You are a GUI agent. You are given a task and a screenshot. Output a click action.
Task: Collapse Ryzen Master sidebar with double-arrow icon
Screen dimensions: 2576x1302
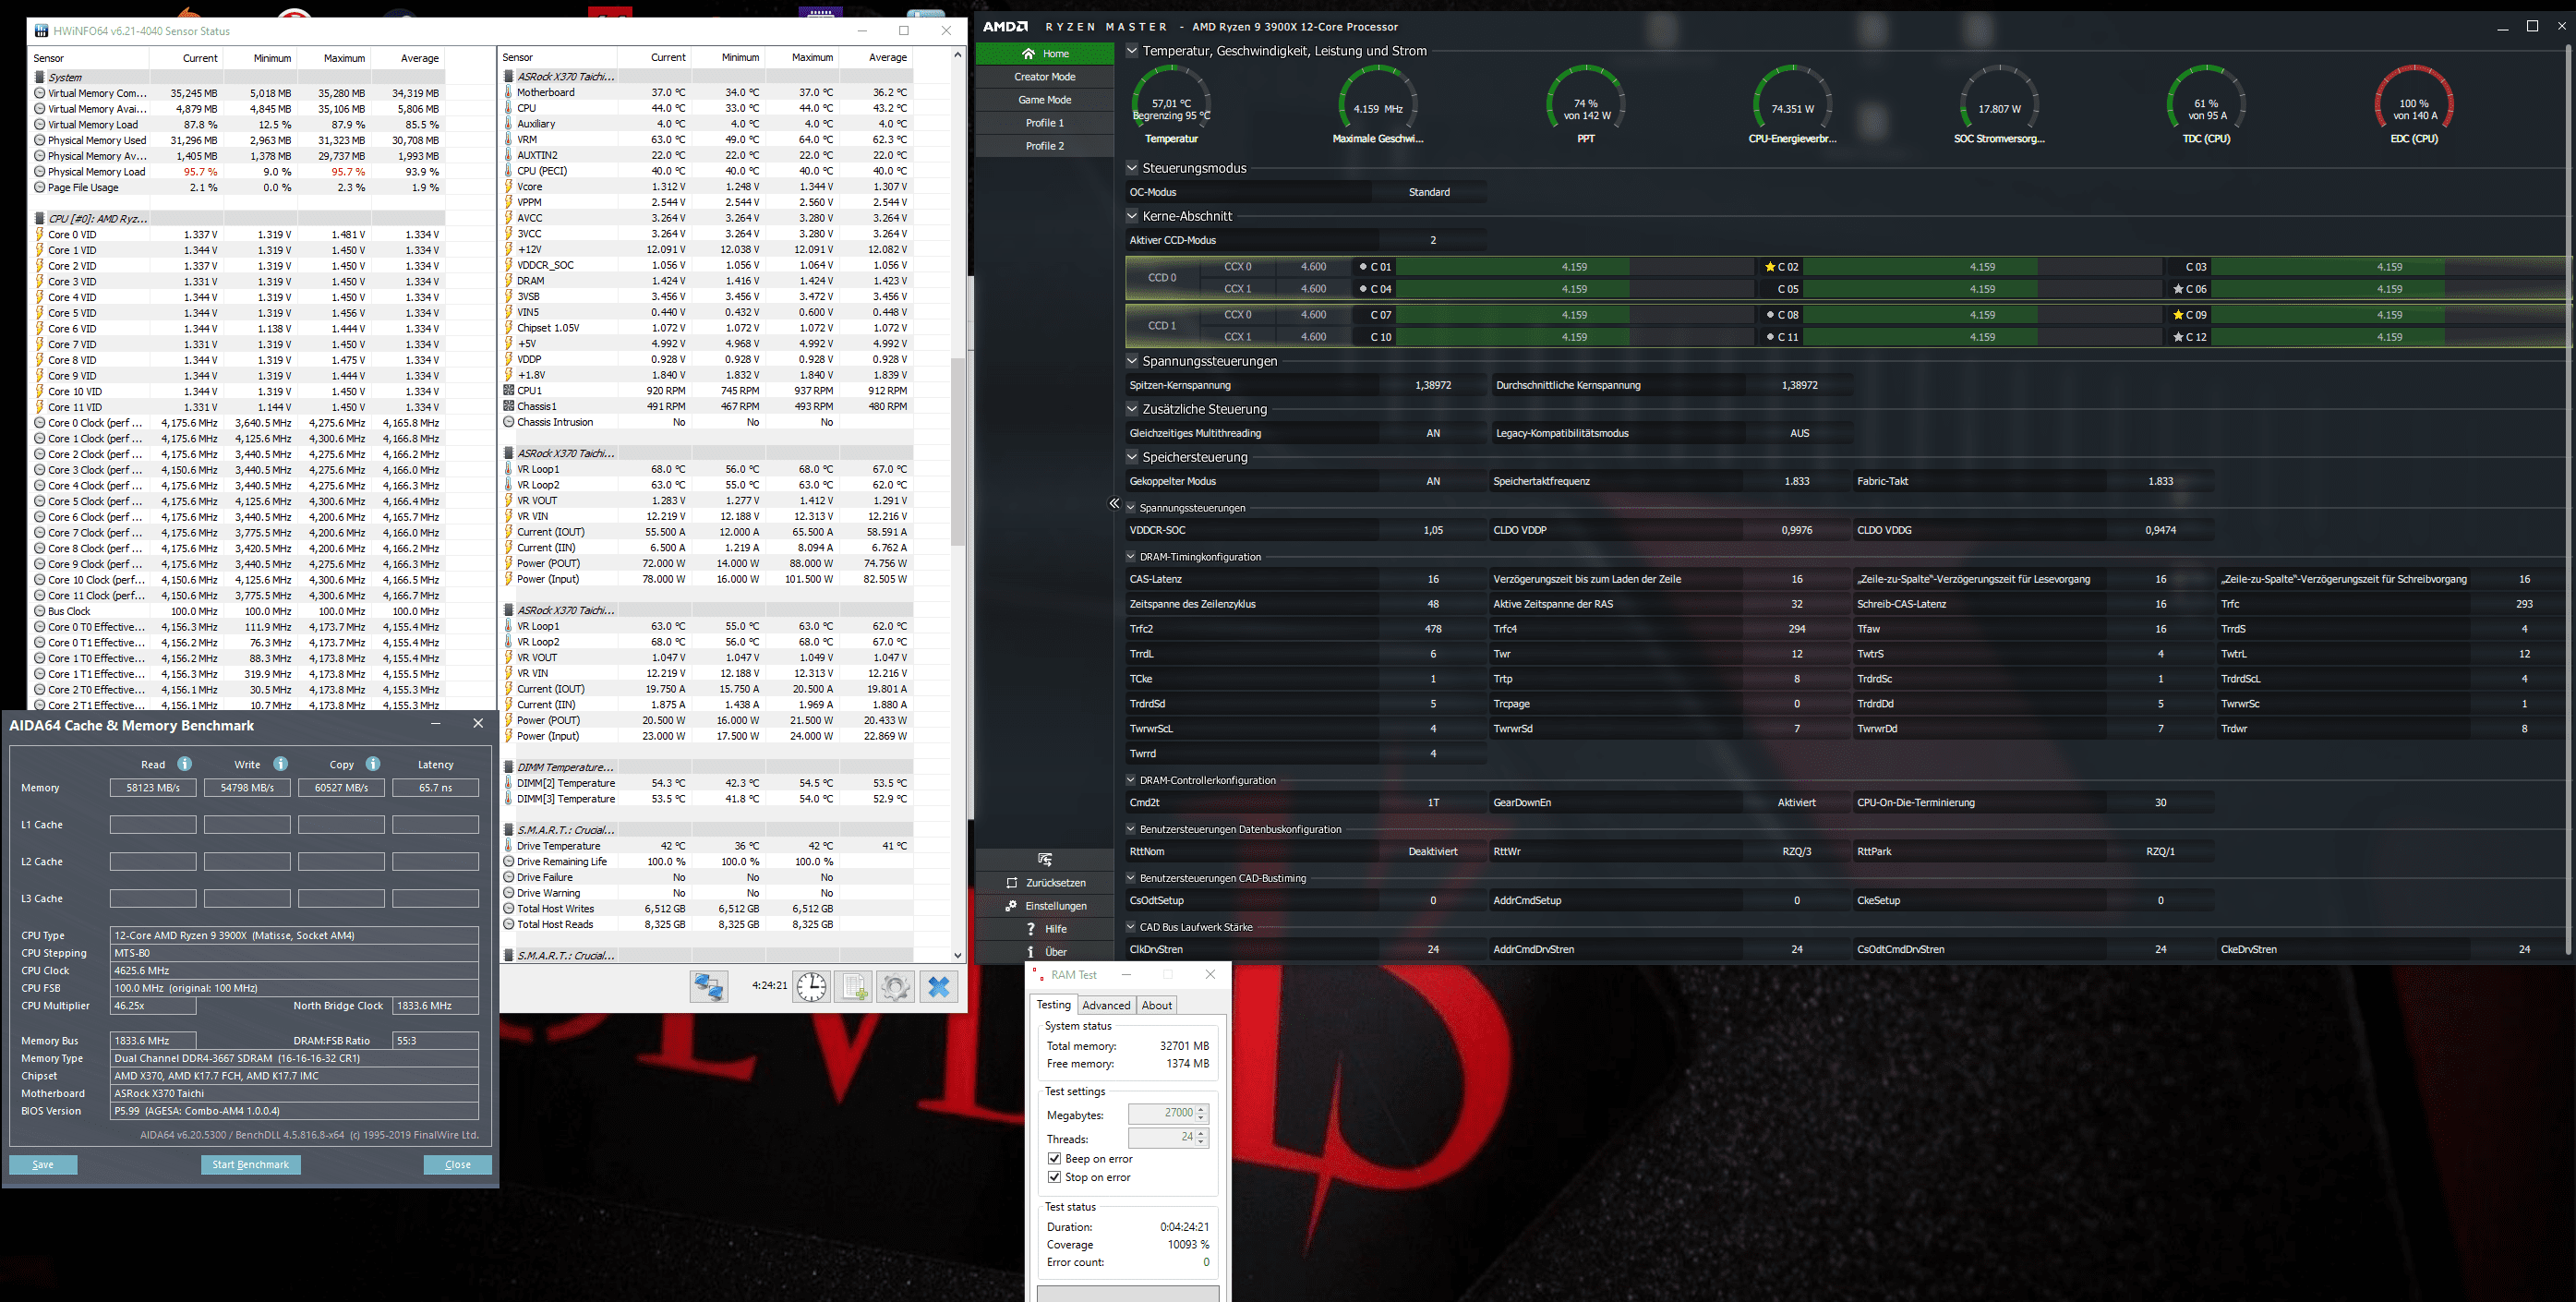point(1114,503)
